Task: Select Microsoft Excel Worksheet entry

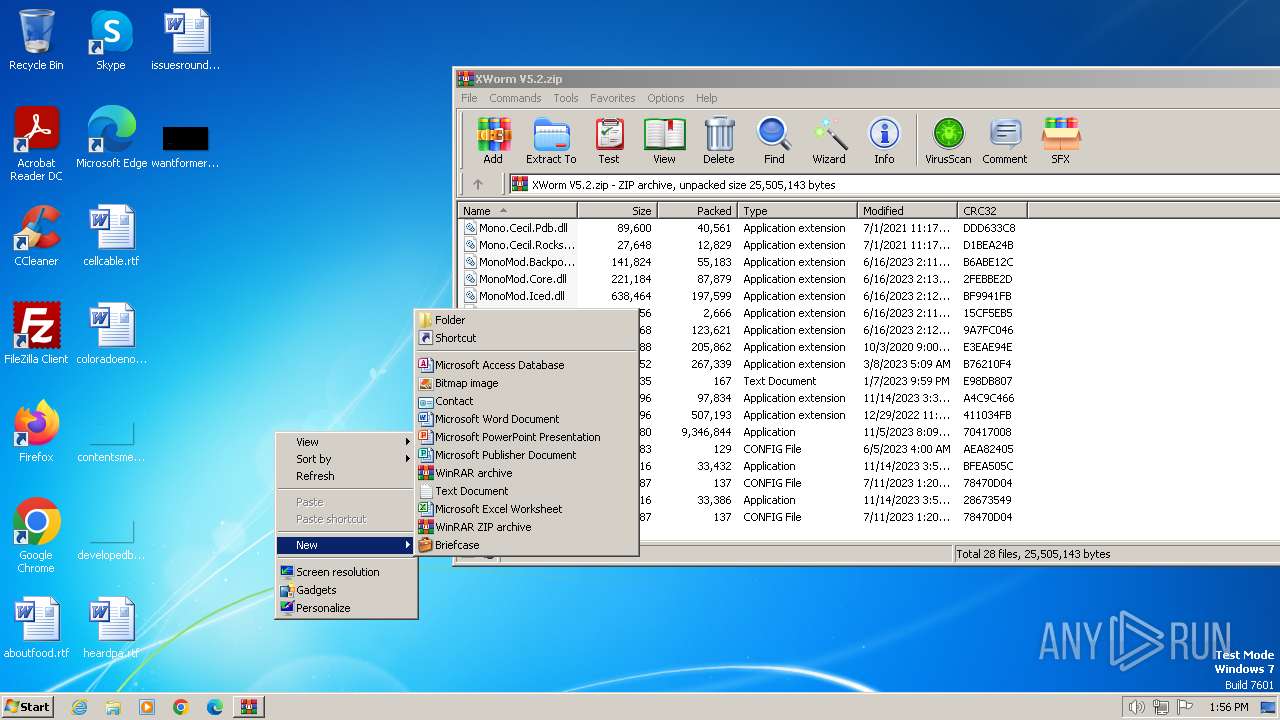Action: click(x=527, y=509)
